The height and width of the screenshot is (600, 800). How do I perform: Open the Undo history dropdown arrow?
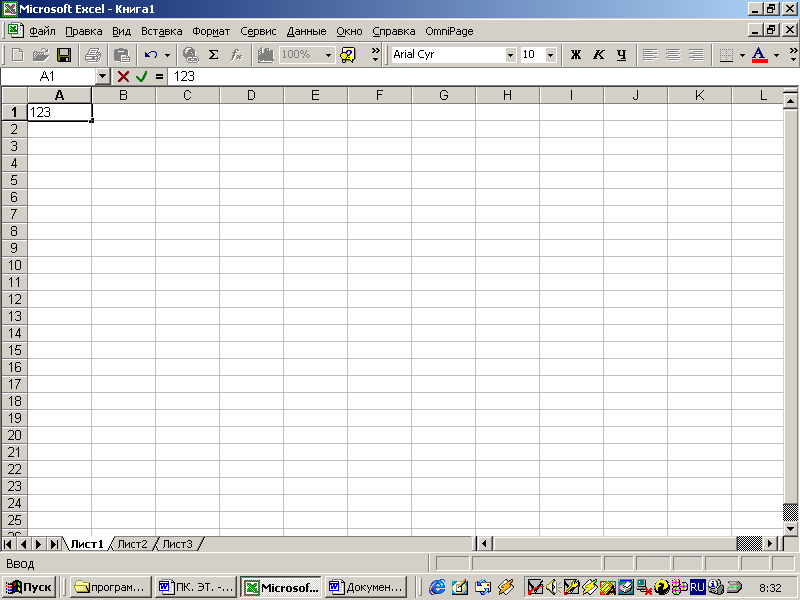coord(167,55)
